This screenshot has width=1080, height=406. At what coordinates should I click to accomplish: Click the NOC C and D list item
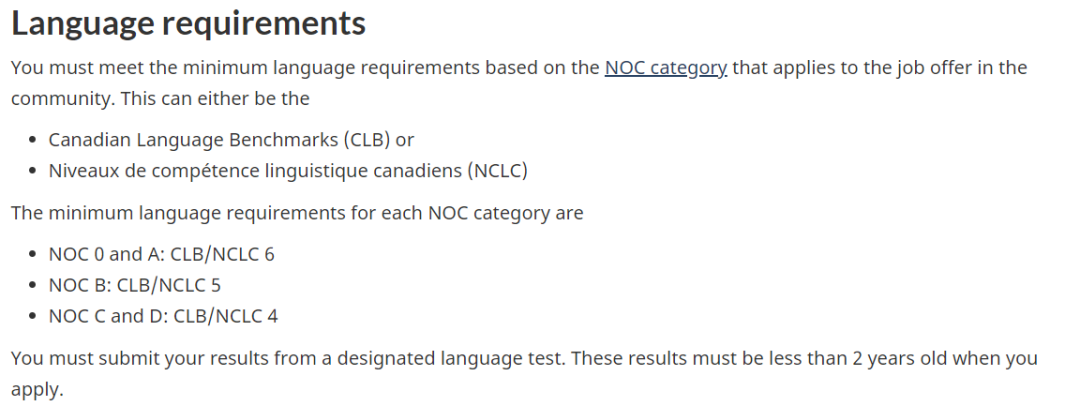pyautogui.click(x=163, y=316)
